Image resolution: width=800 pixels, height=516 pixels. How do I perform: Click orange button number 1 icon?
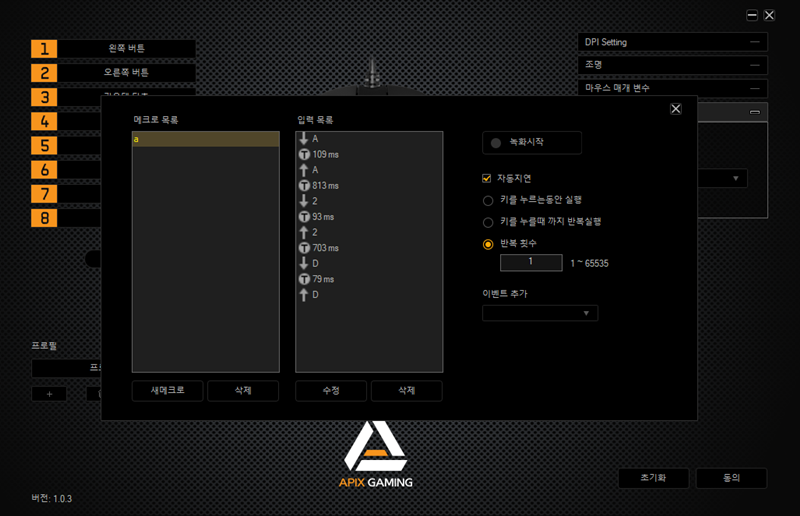(x=44, y=49)
